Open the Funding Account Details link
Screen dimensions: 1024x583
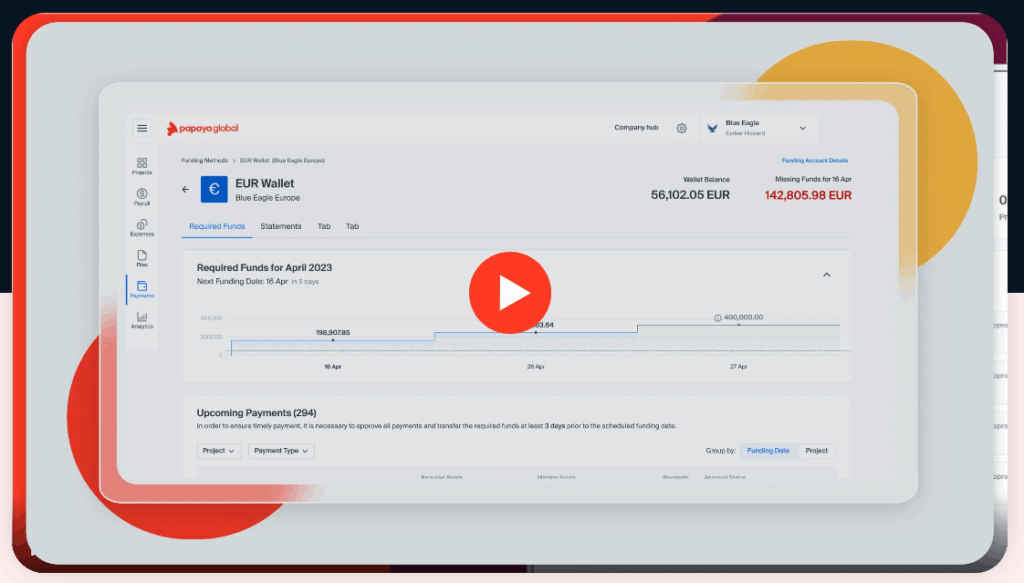click(814, 161)
